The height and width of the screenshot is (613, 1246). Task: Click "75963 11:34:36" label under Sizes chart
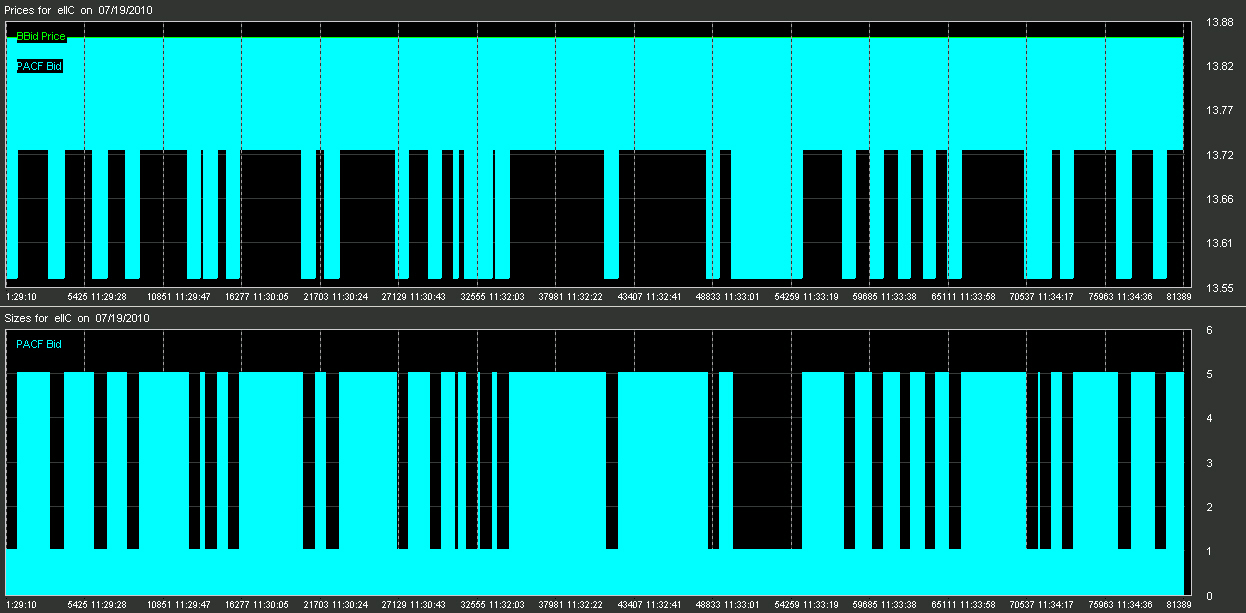1120,605
